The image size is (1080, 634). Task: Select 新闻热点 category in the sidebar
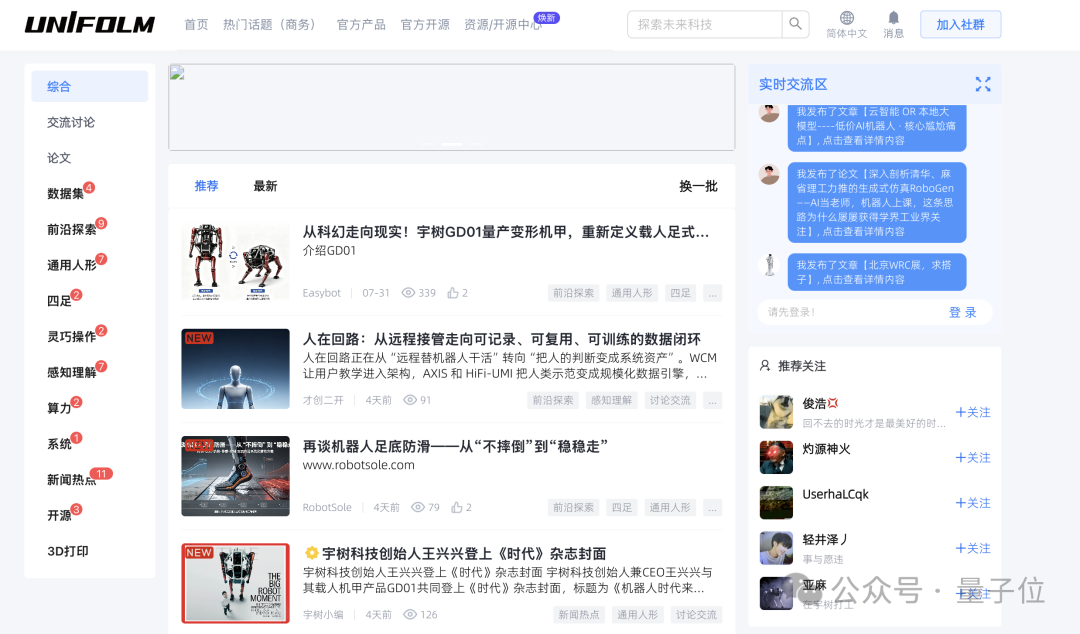tap(72, 480)
